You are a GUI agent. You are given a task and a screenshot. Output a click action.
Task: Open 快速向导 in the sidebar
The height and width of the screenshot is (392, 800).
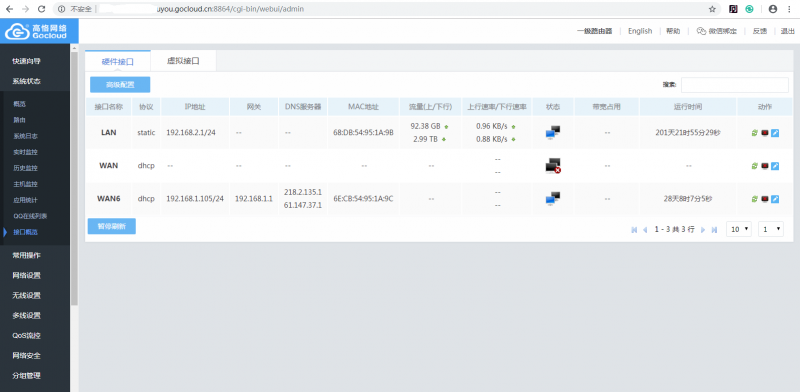pos(27,61)
